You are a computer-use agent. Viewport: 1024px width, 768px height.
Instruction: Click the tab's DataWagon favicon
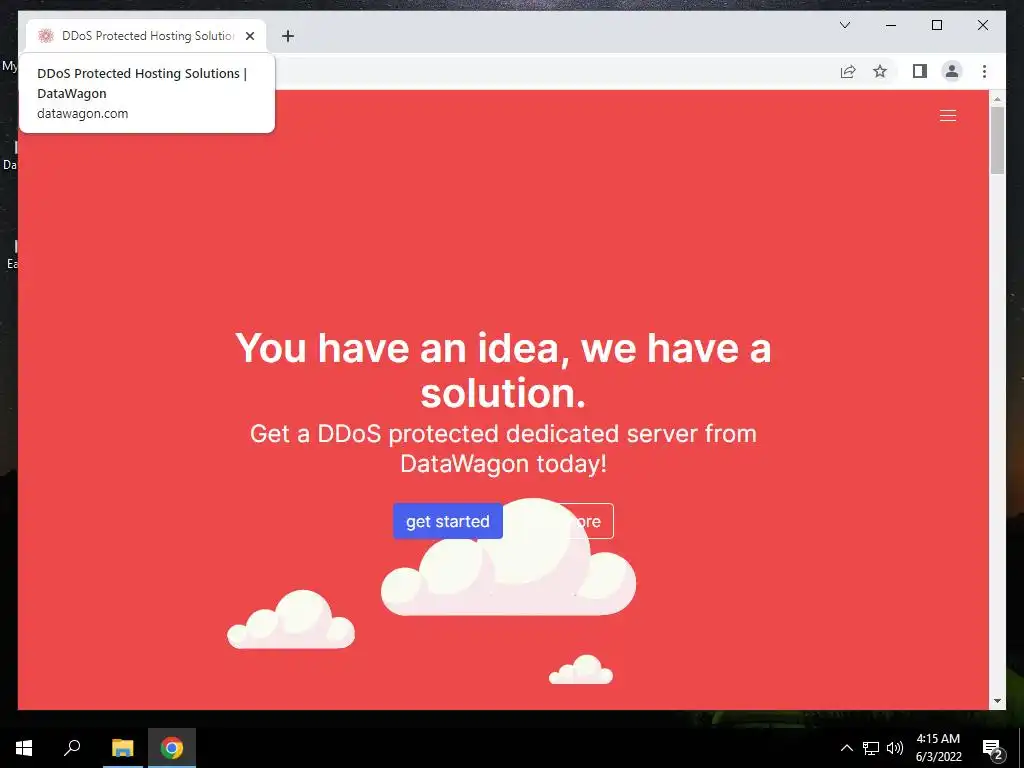45,36
